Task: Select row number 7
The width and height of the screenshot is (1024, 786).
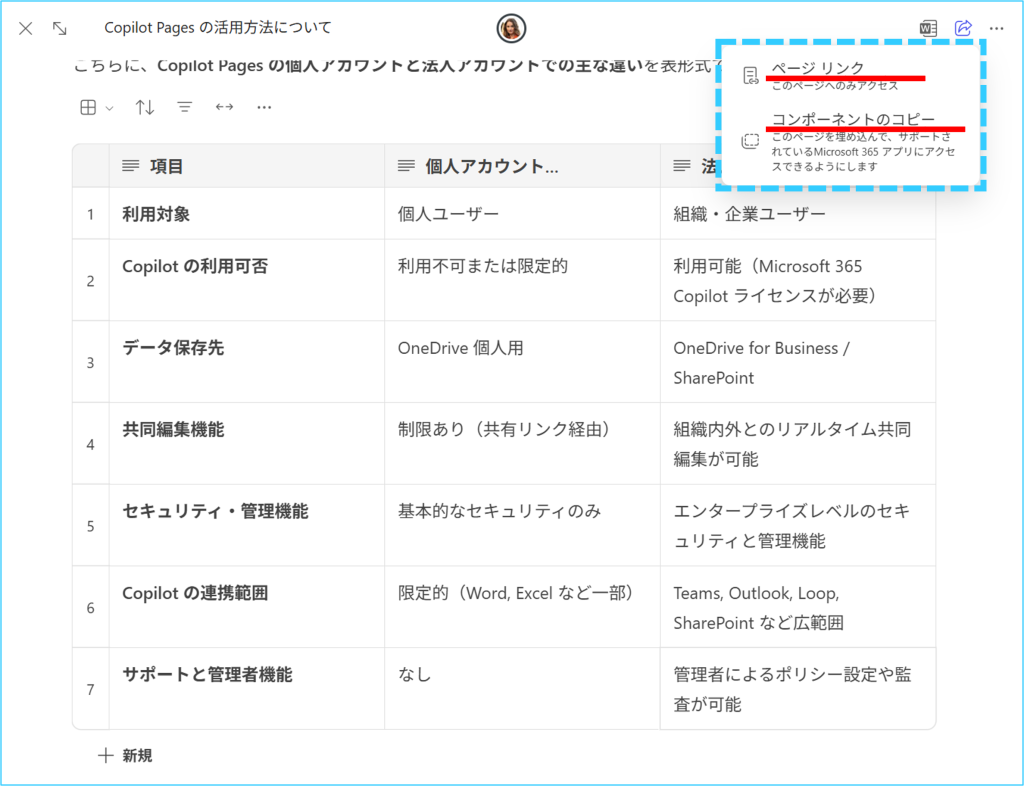Action: pos(91,689)
